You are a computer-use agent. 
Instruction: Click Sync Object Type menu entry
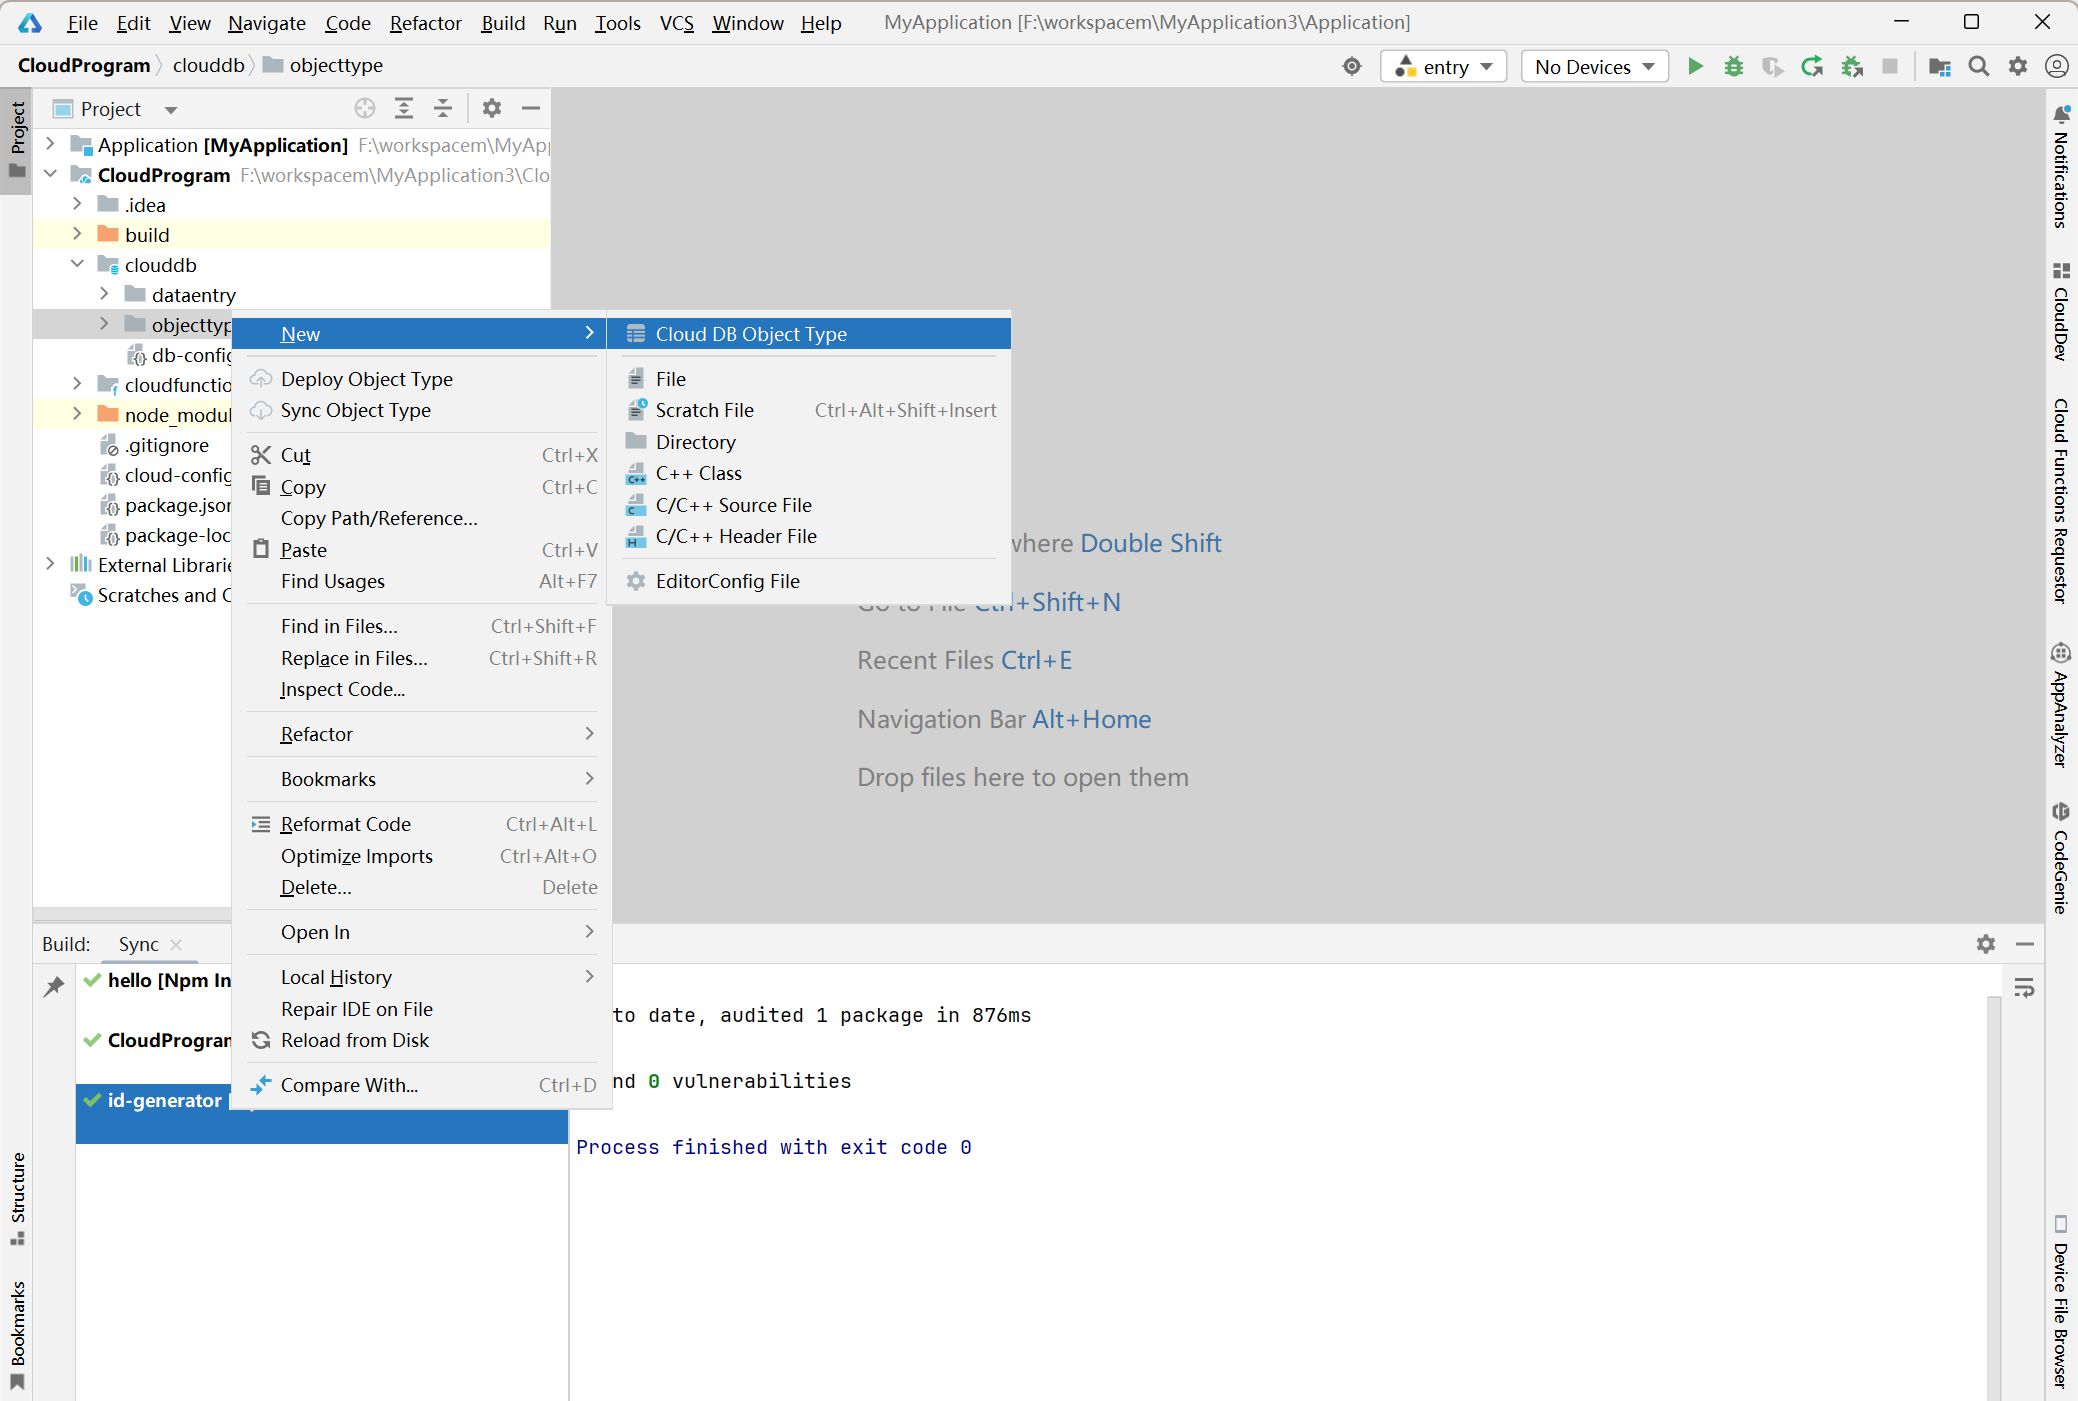coord(355,410)
